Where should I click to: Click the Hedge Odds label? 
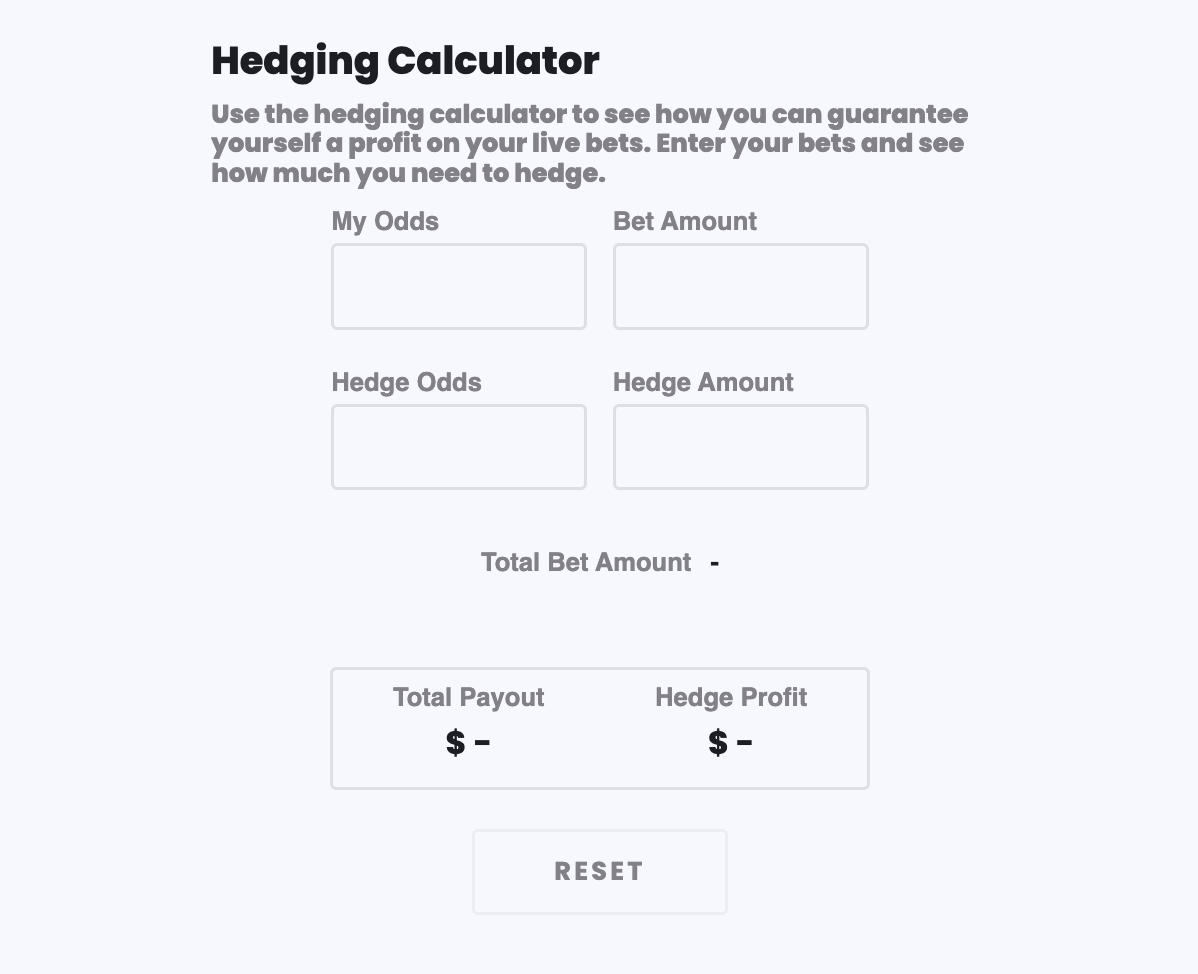pyautogui.click(x=406, y=382)
